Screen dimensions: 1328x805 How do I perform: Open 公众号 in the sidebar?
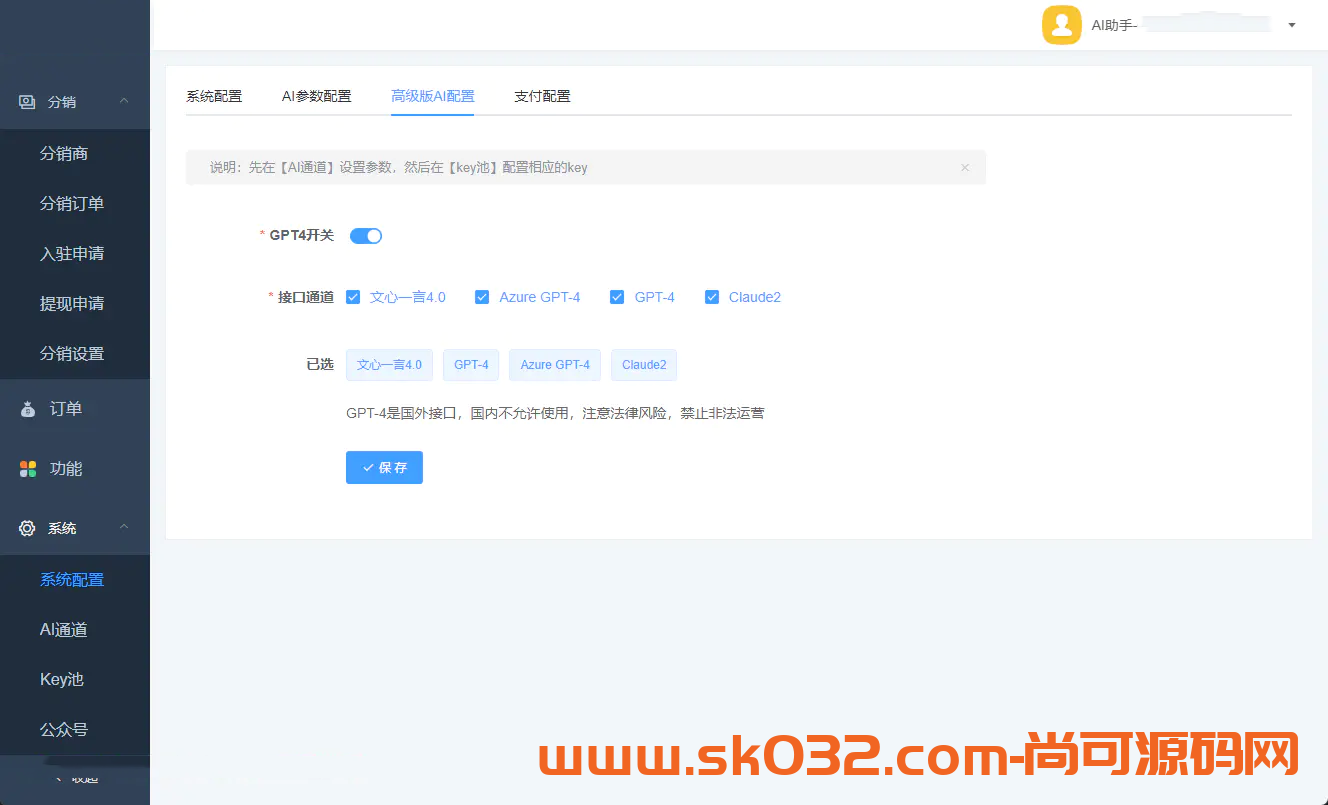(75, 730)
